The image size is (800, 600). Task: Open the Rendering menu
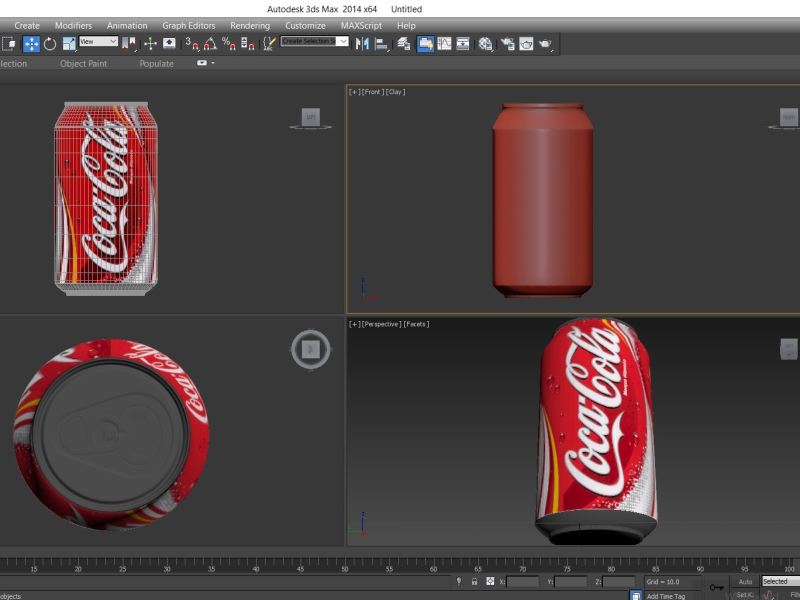point(249,25)
